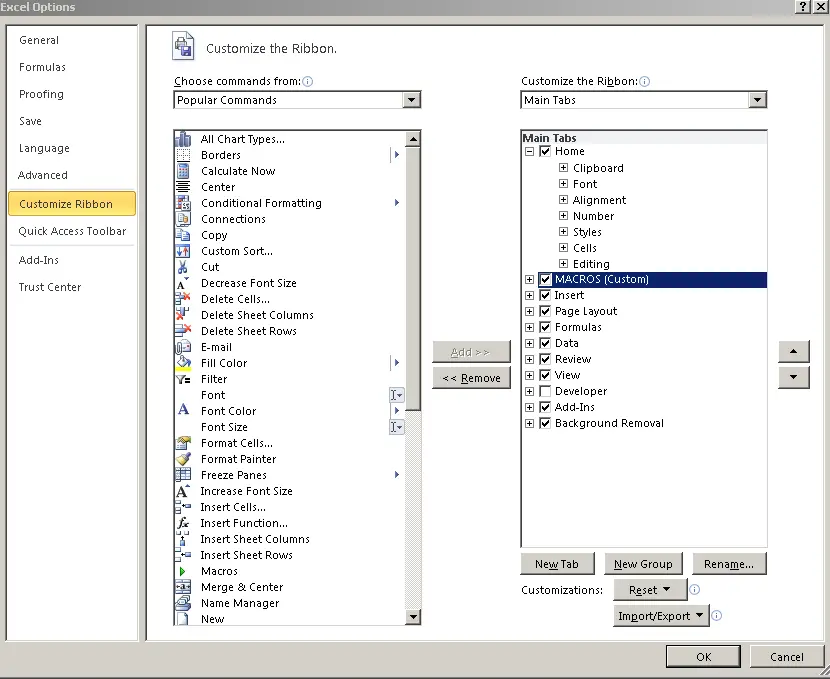Screen dimensions: 830x679
Task: Click the Remove button
Action: point(471,378)
